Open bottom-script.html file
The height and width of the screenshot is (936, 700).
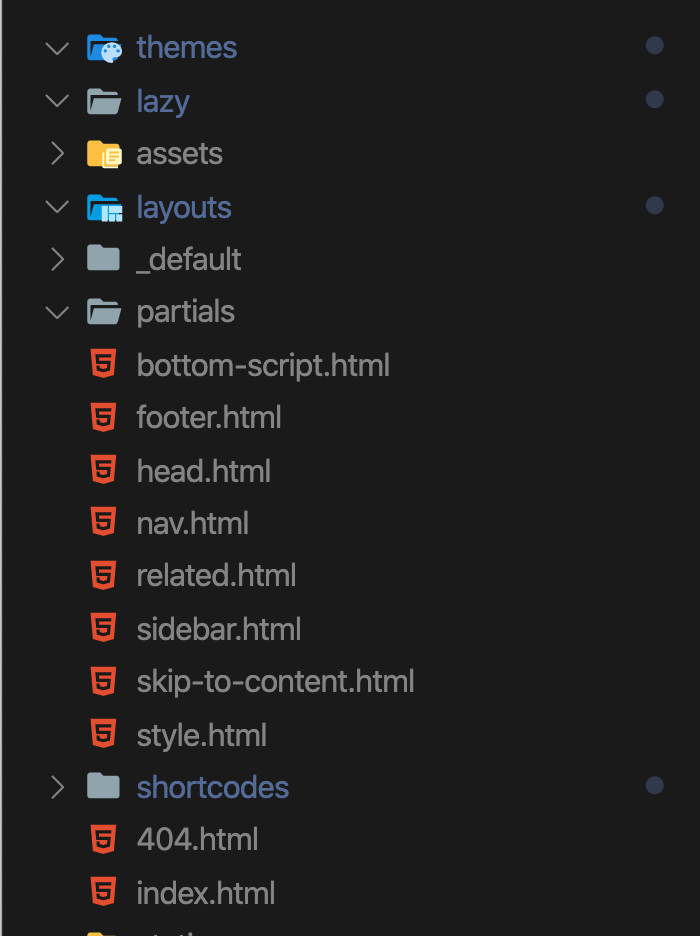263,365
